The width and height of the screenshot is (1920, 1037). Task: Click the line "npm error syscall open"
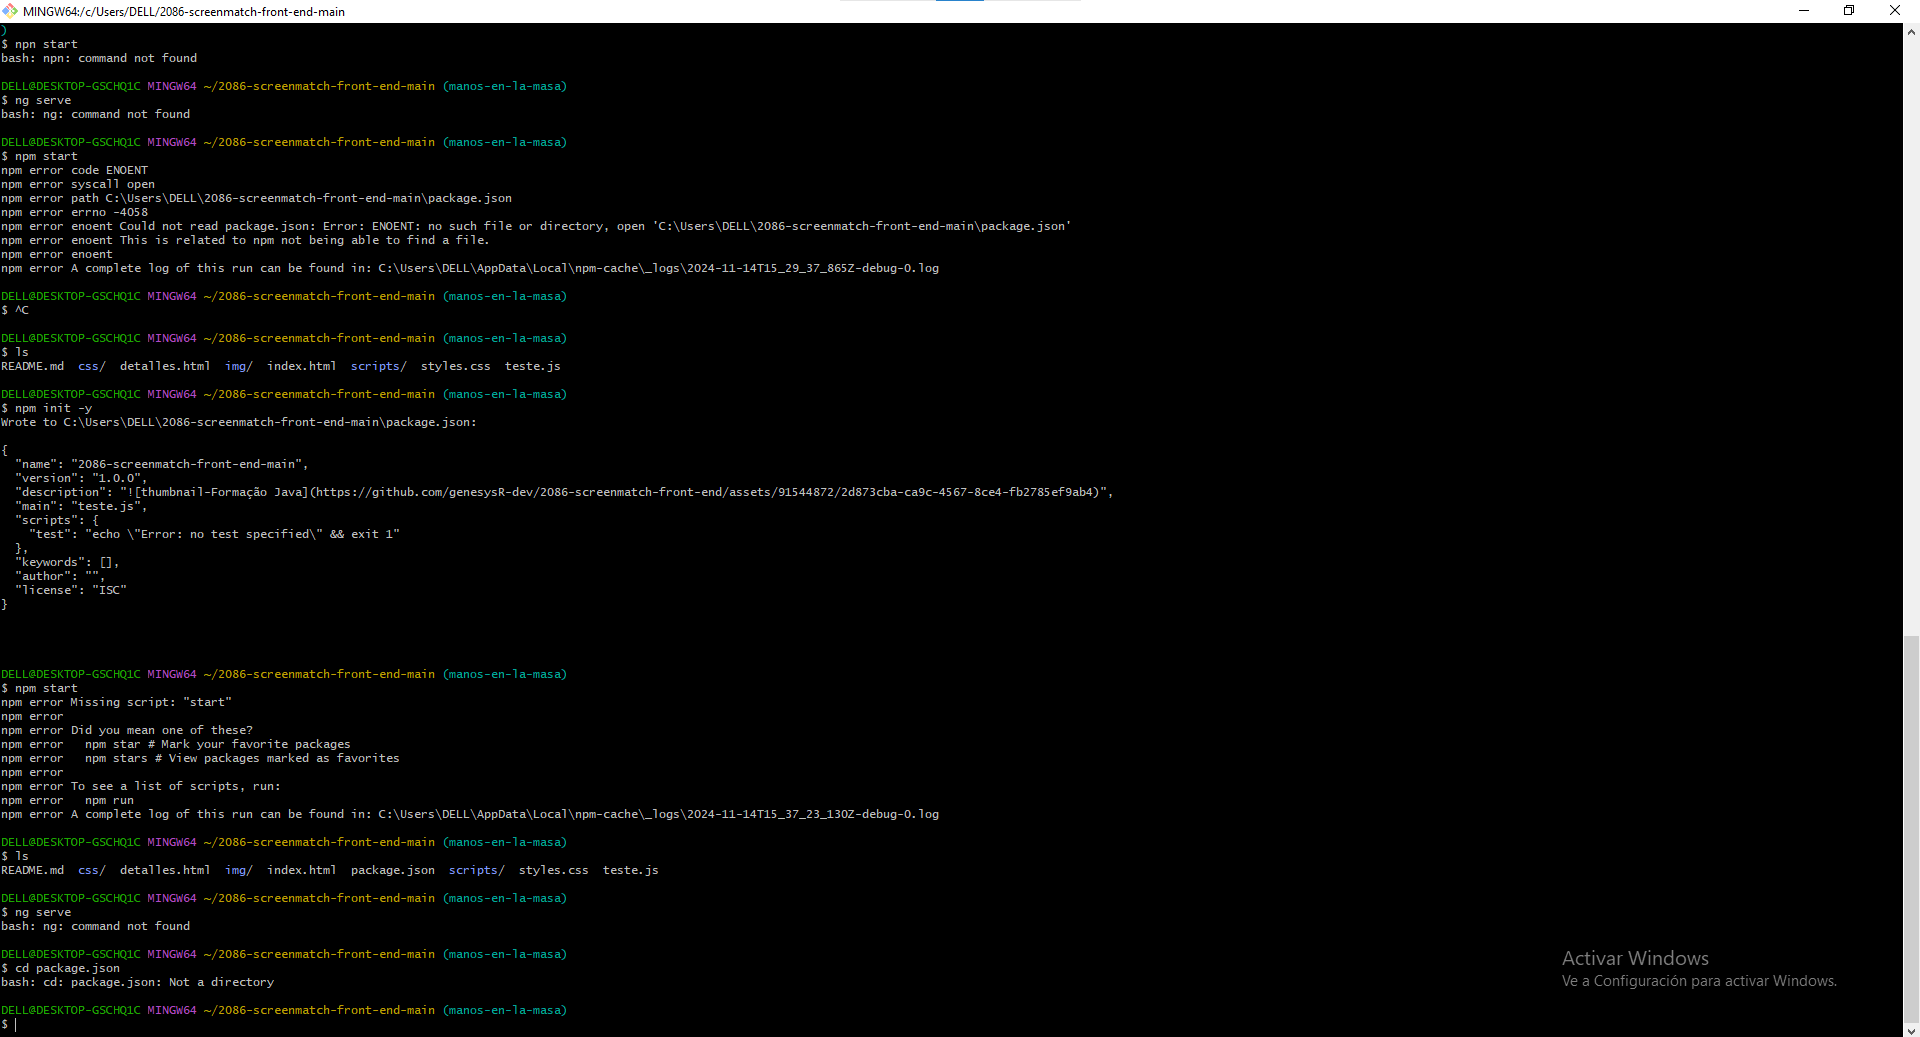pyautogui.click(x=78, y=184)
